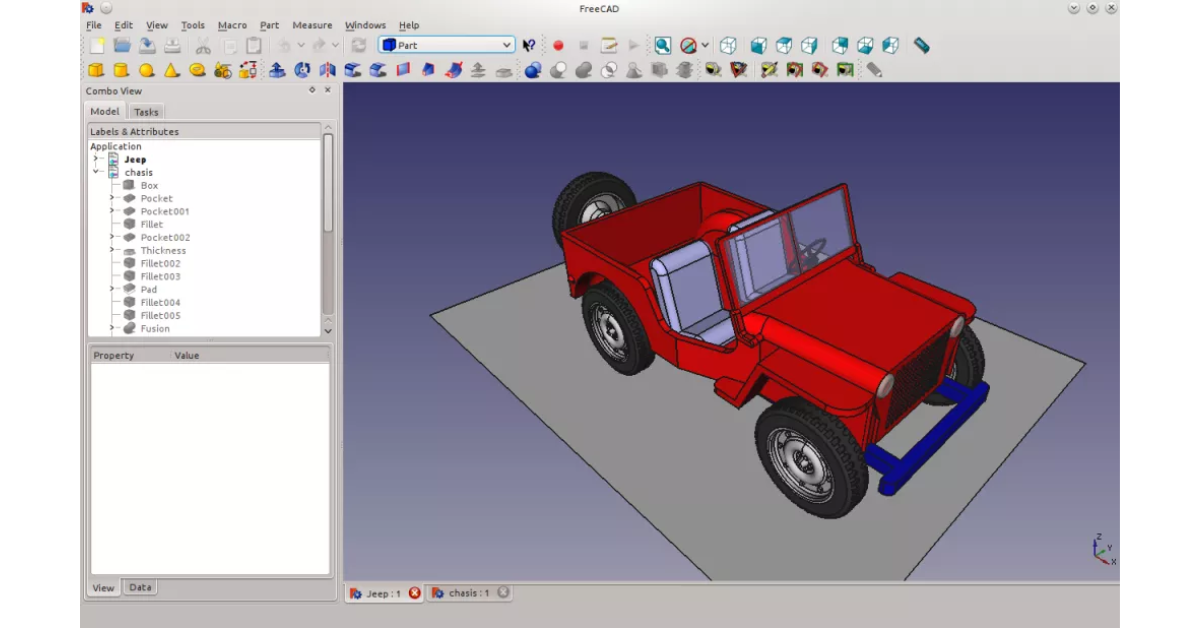
Task: Create a Box primitive
Action: (96, 70)
